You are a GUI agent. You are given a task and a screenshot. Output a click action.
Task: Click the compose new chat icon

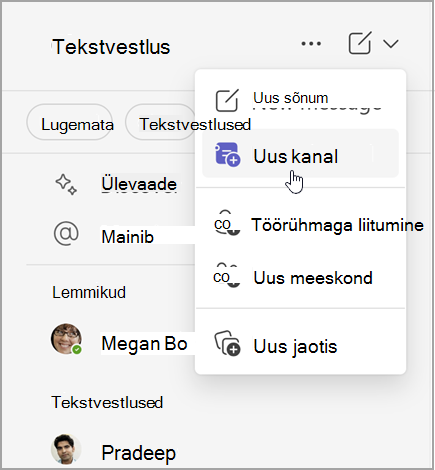pyautogui.click(x=360, y=43)
